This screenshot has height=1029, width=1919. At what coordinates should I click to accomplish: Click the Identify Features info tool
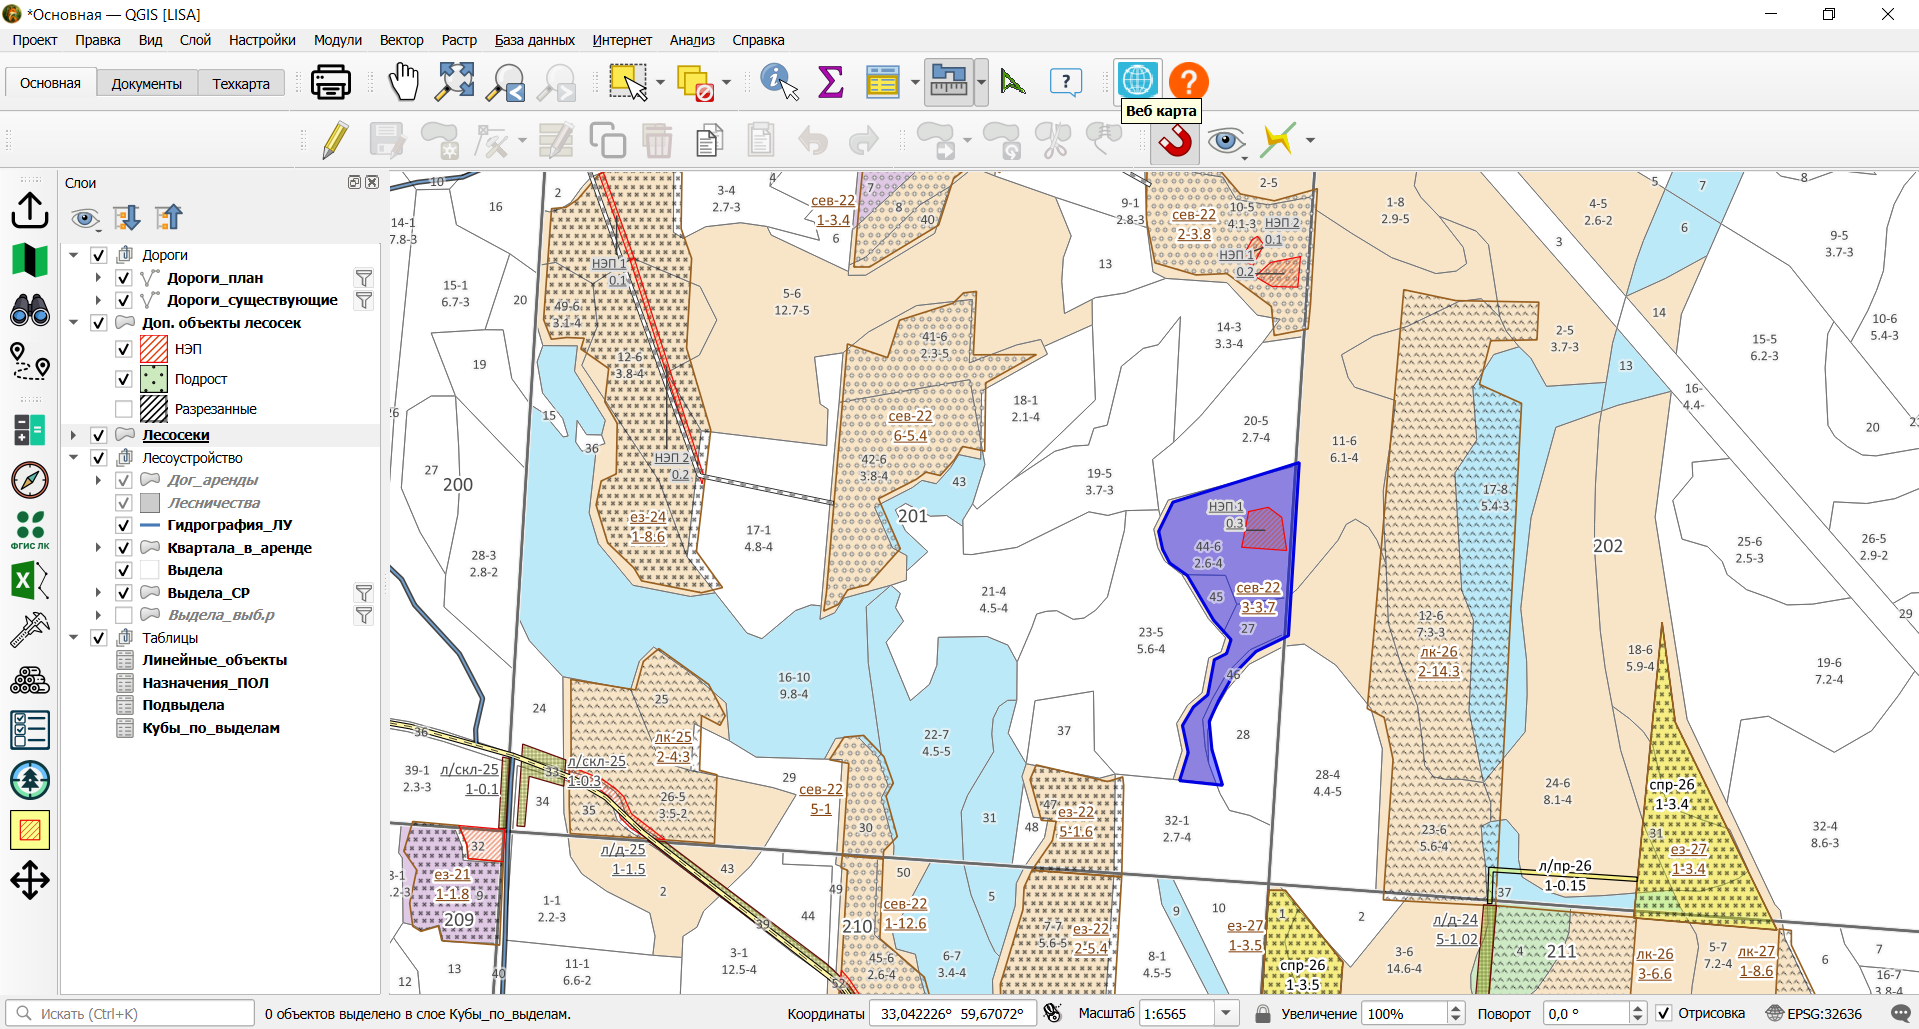pyautogui.click(x=779, y=81)
